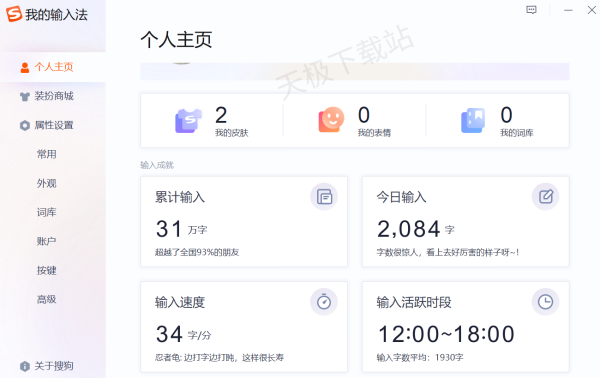Click the 我的皮肤 label

(x=232, y=133)
